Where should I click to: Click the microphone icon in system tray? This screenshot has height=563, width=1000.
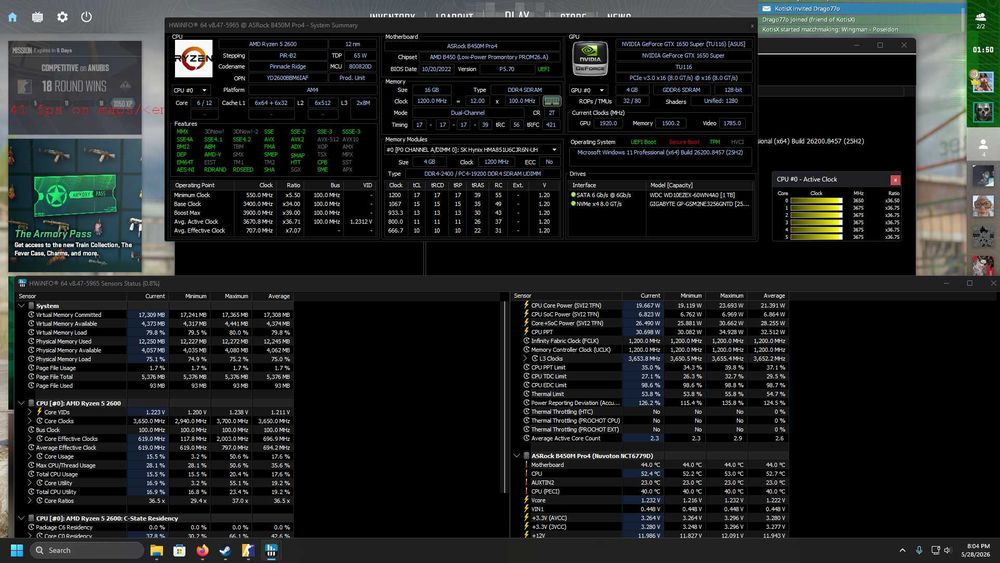coord(919,550)
